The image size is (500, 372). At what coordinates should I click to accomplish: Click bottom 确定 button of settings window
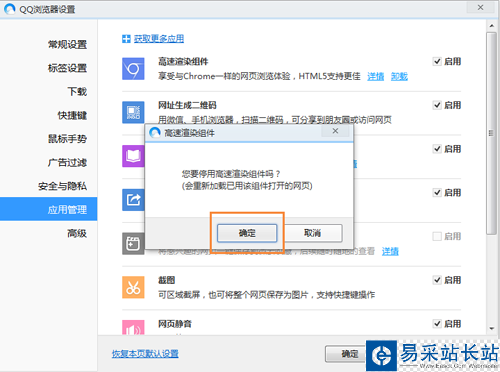click(347, 354)
